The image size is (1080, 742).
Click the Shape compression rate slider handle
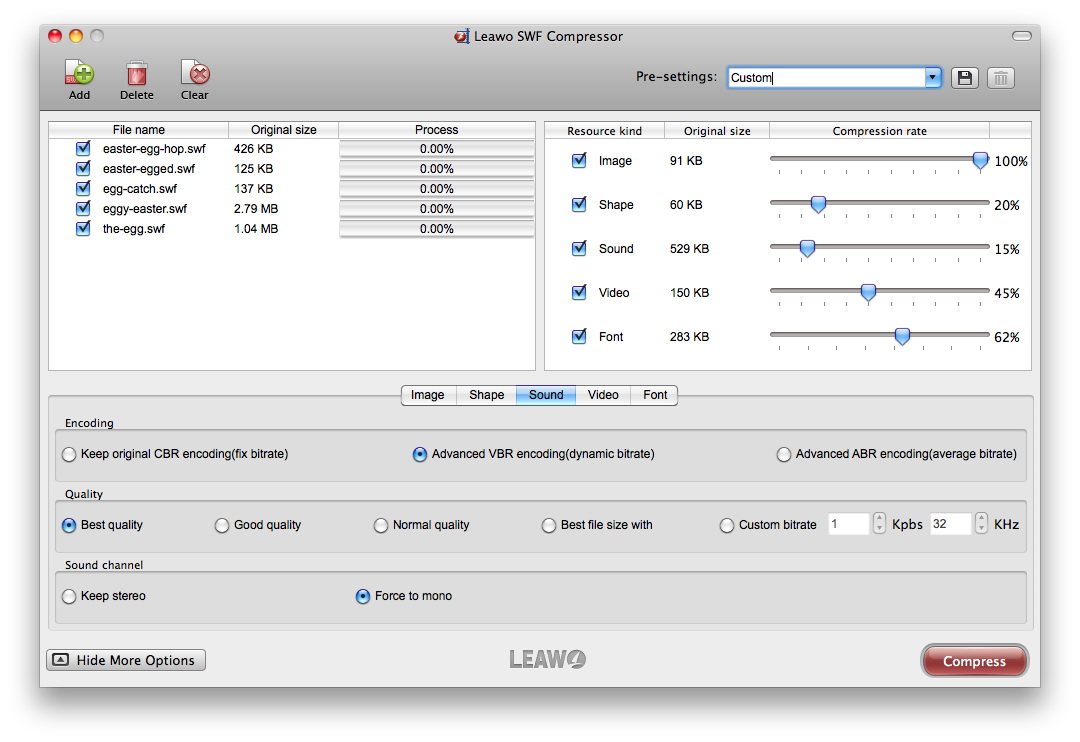click(818, 205)
